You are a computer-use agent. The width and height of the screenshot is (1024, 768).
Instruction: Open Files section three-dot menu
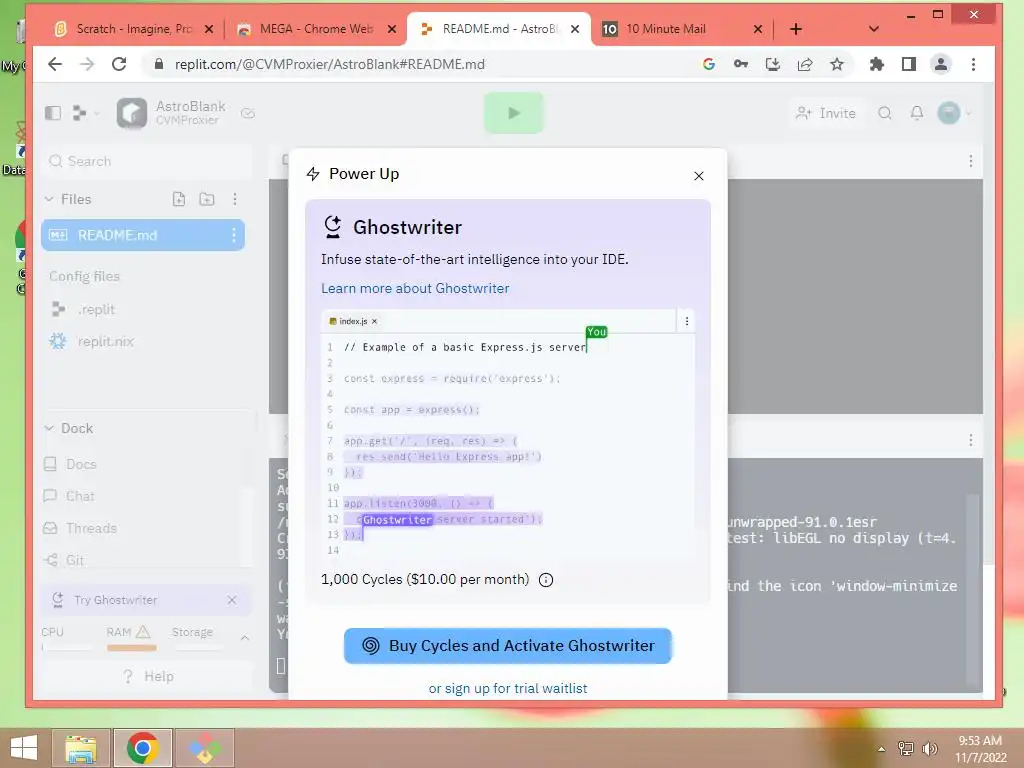click(x=234, y=199)
